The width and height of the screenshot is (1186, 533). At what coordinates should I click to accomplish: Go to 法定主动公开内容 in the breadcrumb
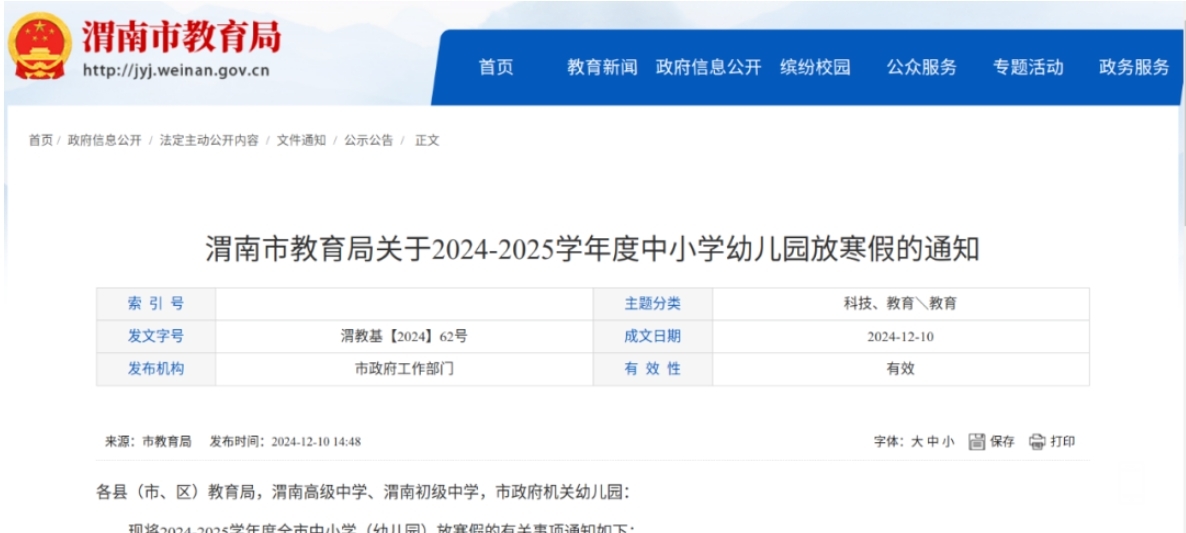tap(209, 140)
